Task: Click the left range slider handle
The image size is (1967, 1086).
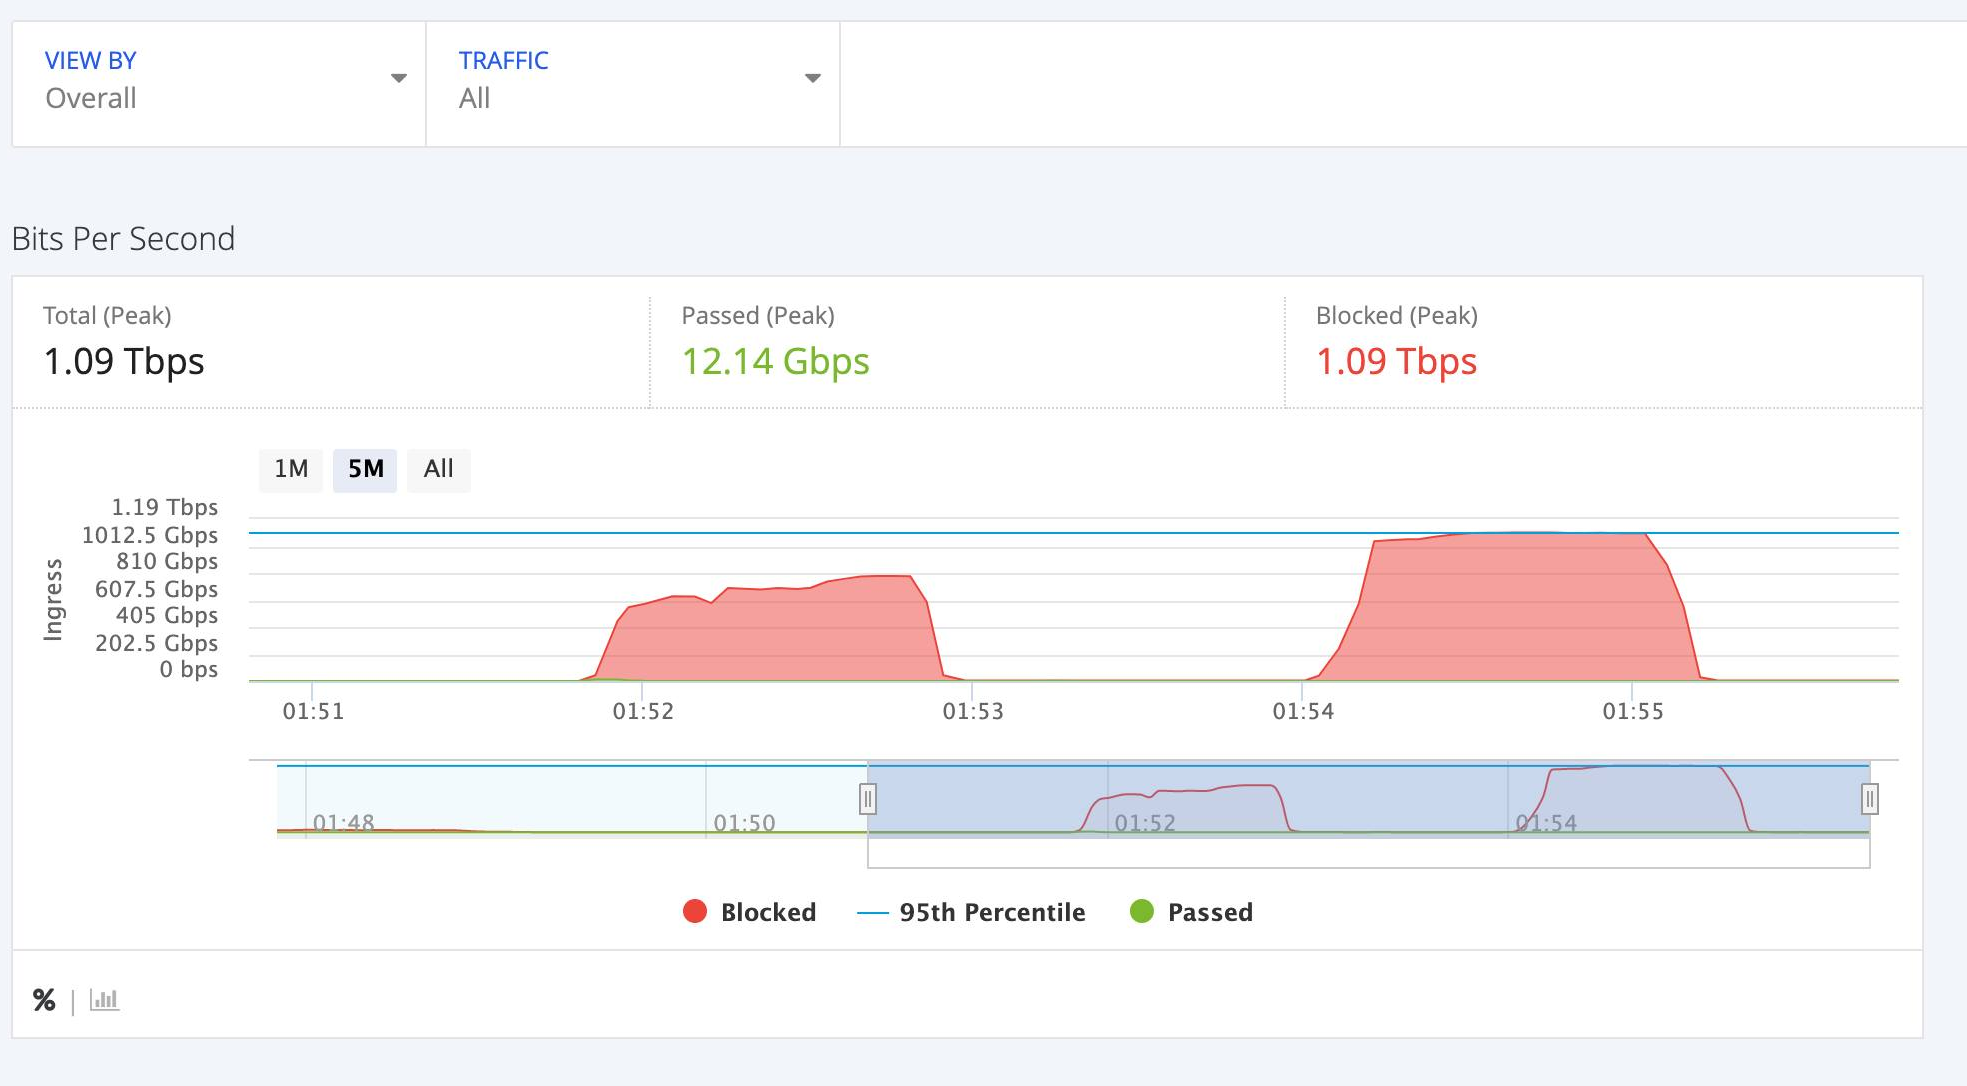Action: [x=868, y=798]
